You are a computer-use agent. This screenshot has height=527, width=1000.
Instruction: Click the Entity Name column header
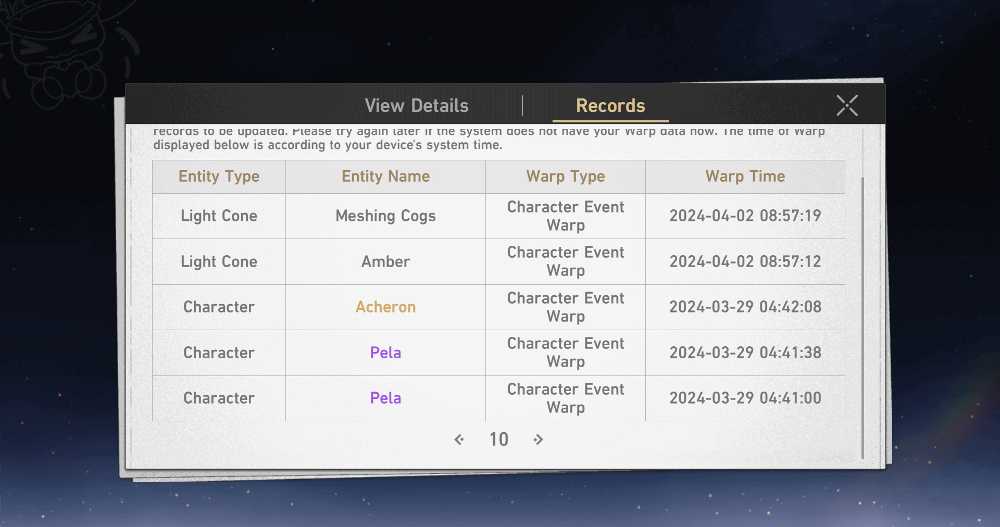pos(386,176)
